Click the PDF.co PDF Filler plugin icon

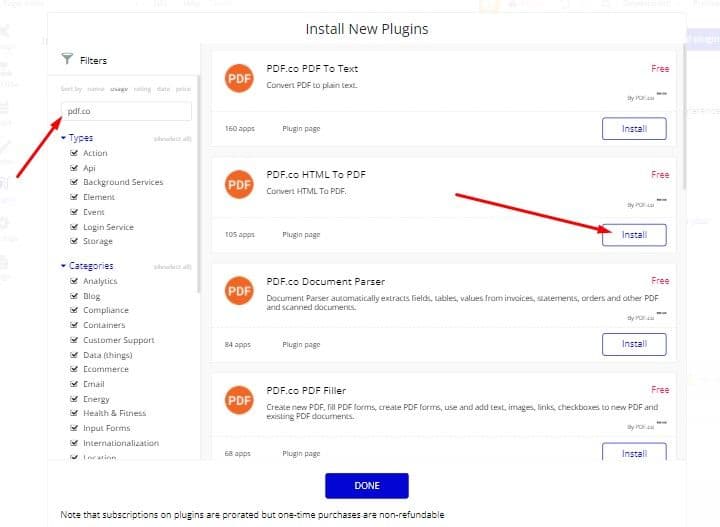pyautogui.click(x=239, y=400)
